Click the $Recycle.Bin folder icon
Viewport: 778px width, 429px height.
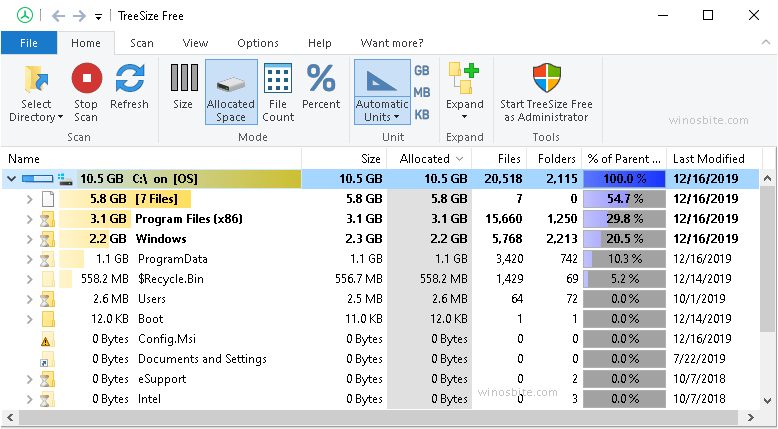48,279
